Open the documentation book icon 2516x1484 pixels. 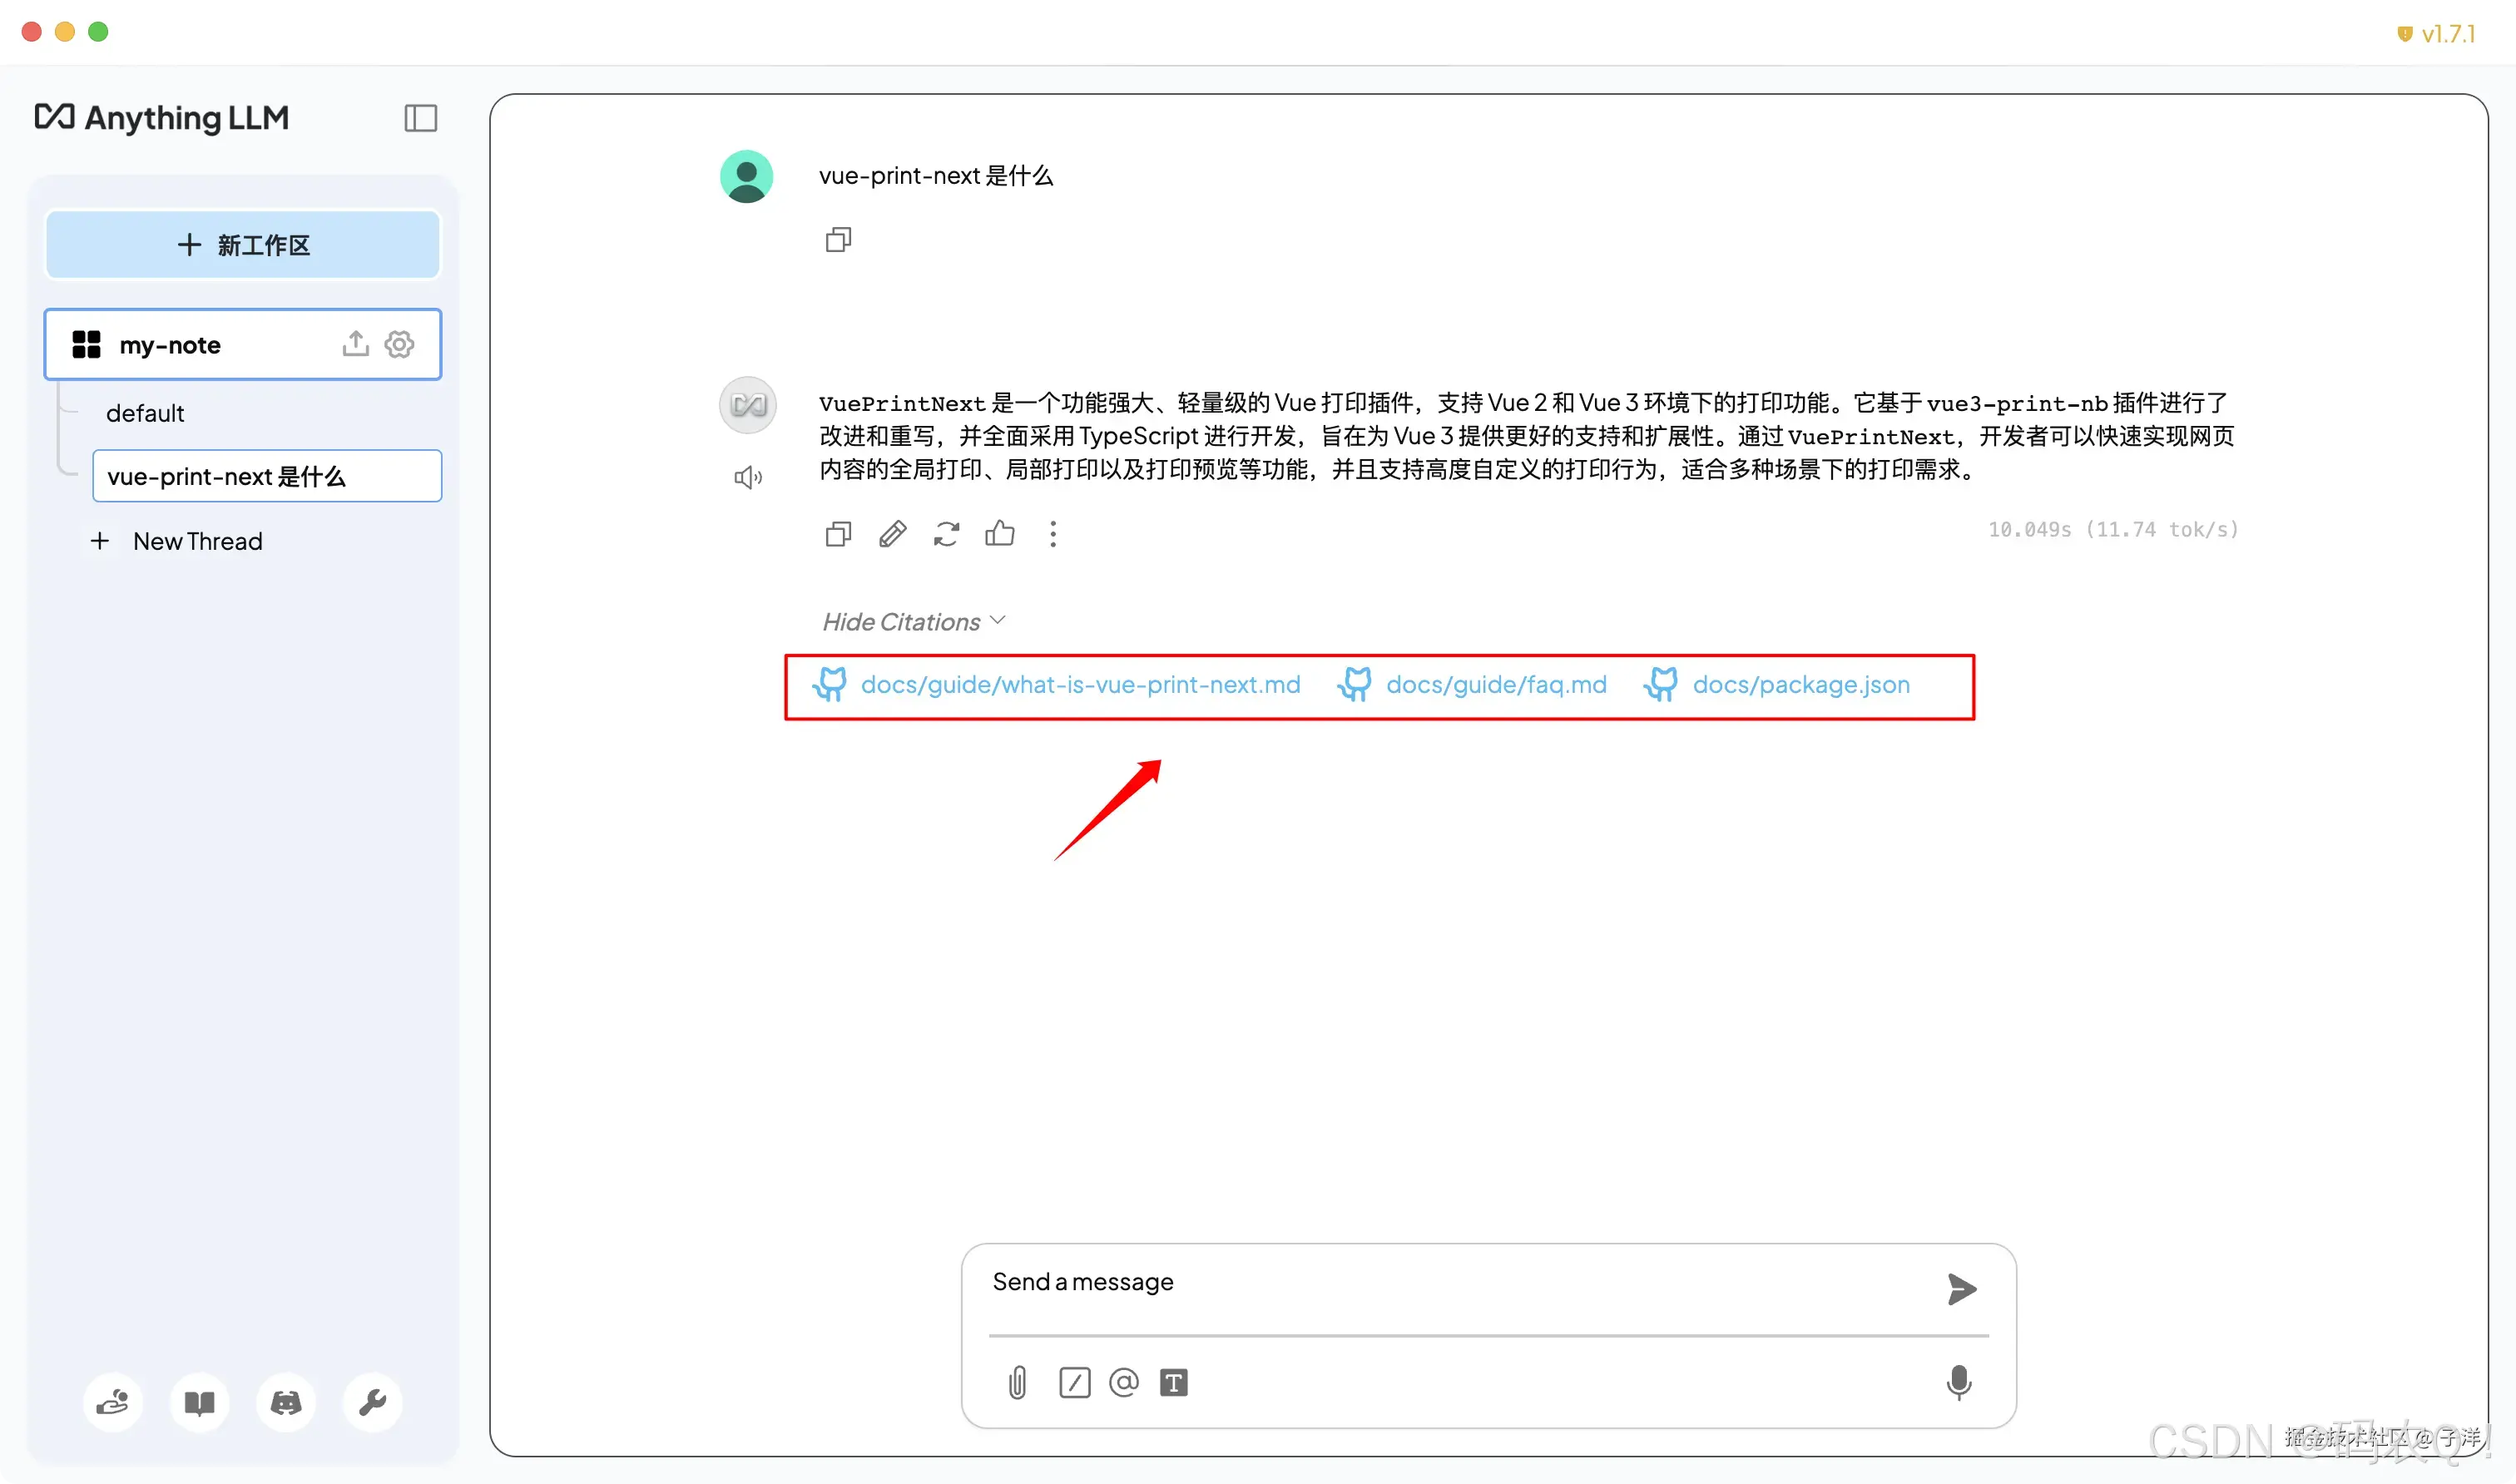coord(200,1402)
